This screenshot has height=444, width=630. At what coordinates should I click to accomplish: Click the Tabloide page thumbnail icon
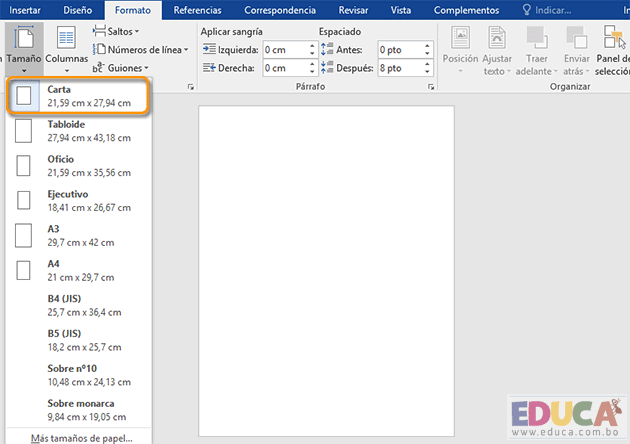tap(23, 131)
